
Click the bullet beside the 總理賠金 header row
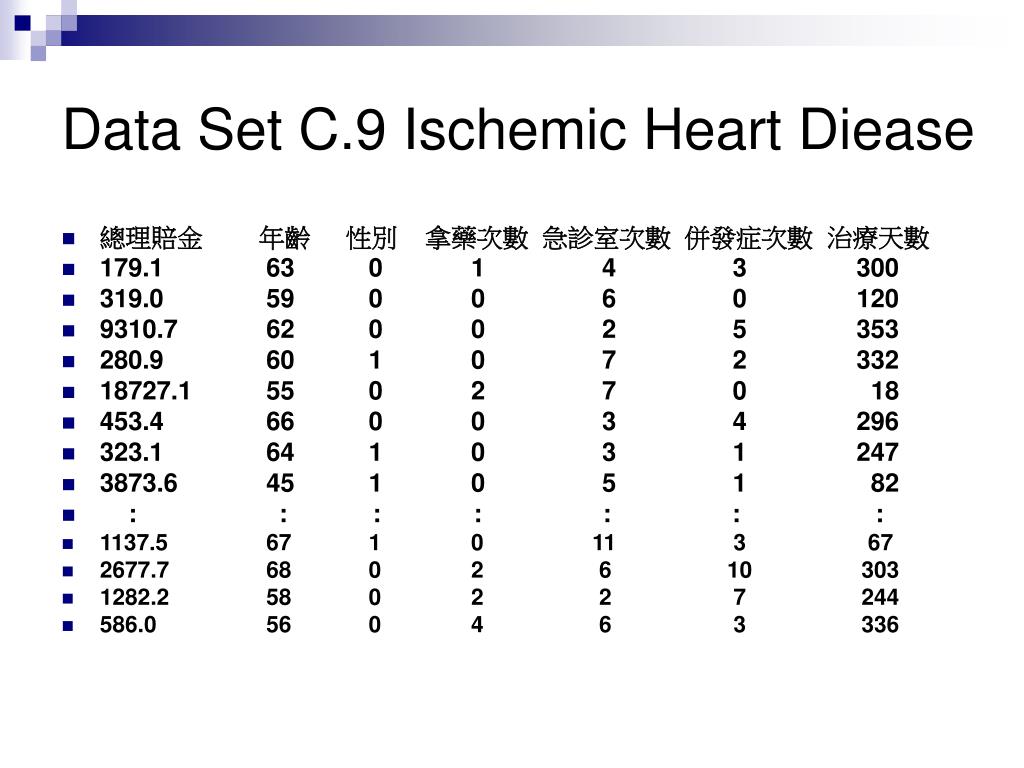click(x=69, y=238)
